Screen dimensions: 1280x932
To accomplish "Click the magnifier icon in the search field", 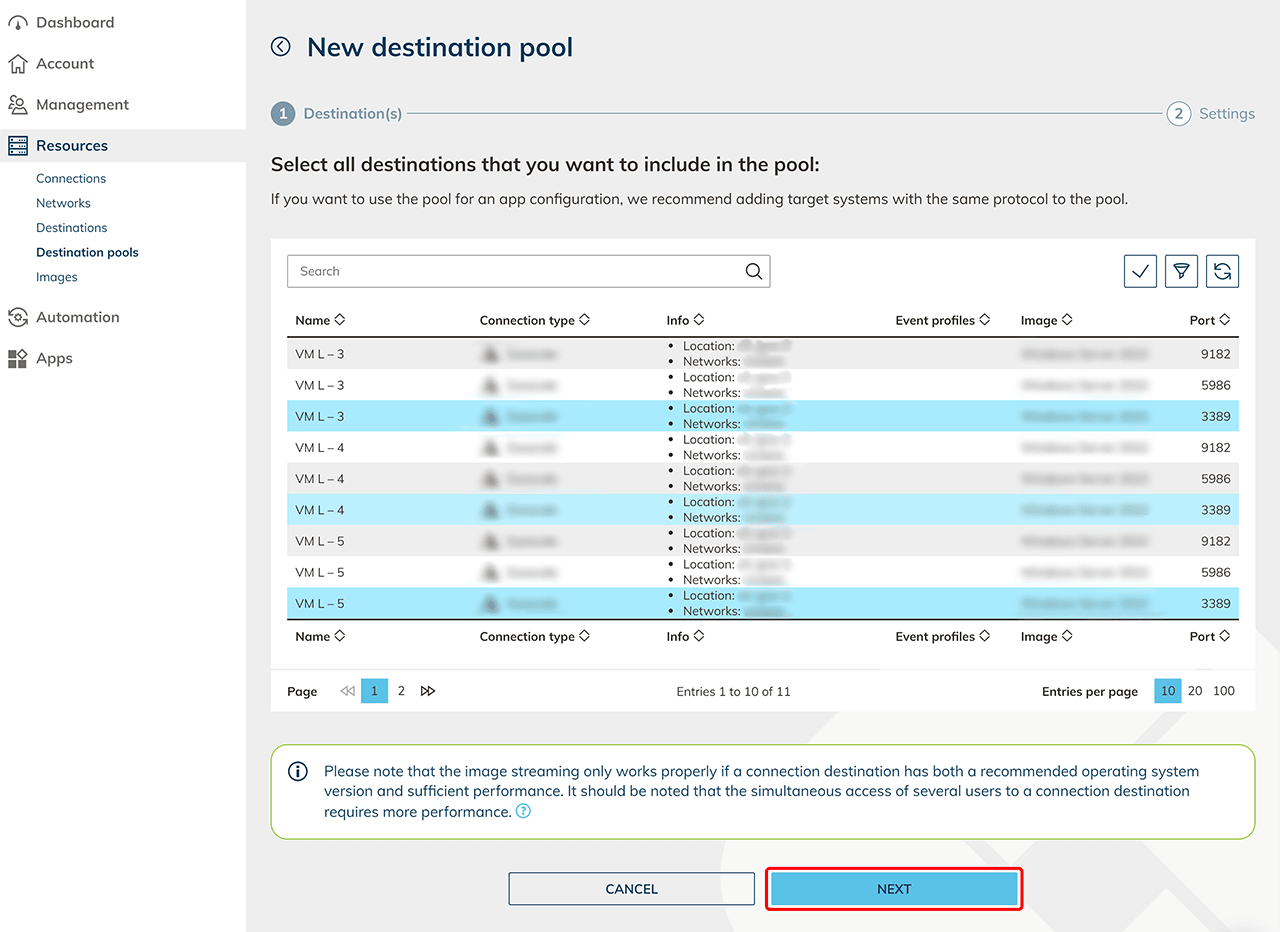I will [x=754, y=271].
